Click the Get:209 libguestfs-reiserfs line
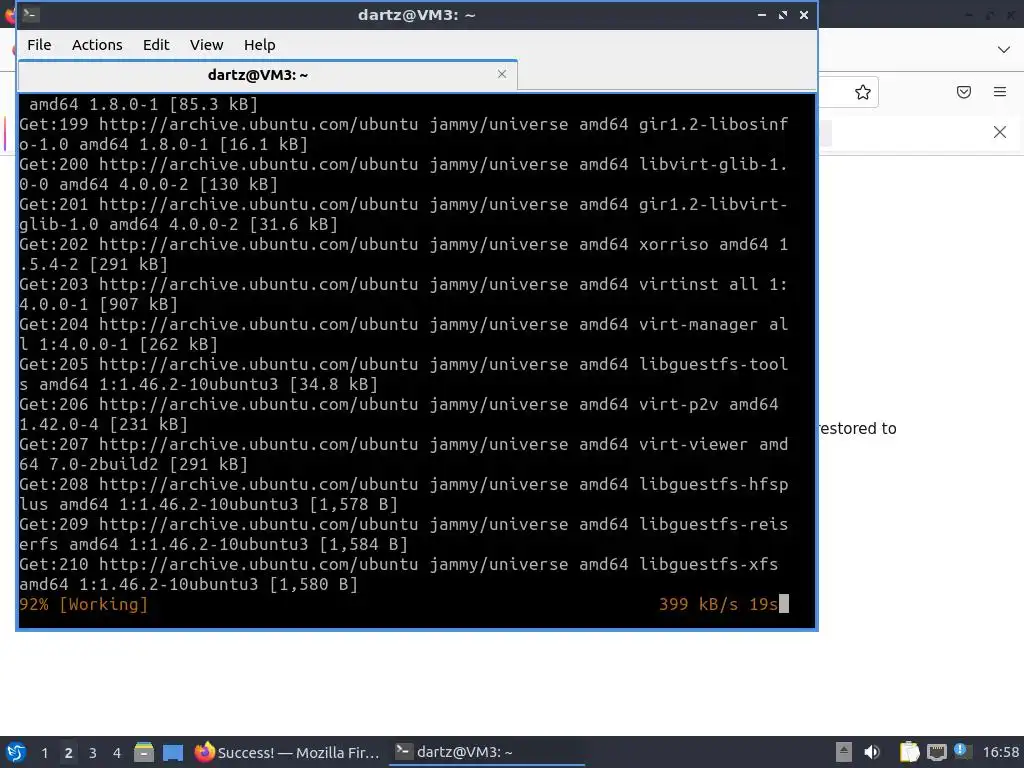Viewport: 1024px width, 768px height. point(404,534)
